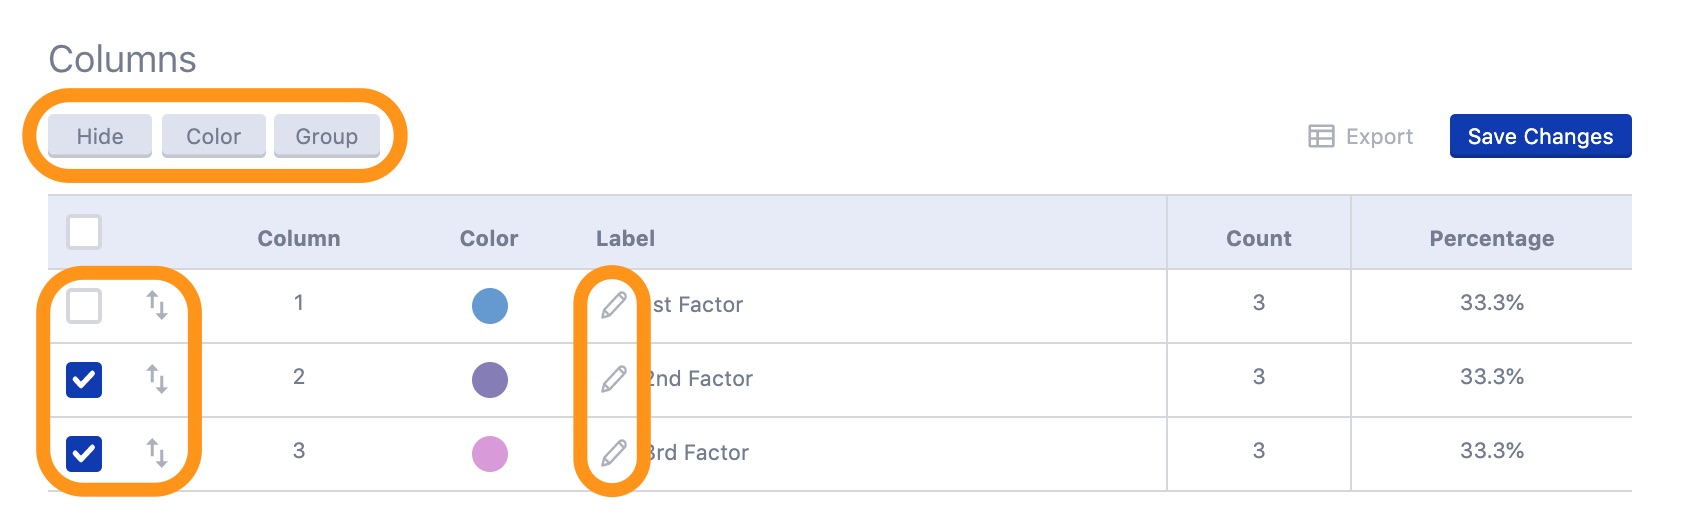Click the Percentage column header
The width and height of the screenshot is (1688, 530).
click(x=1491, y=238)
